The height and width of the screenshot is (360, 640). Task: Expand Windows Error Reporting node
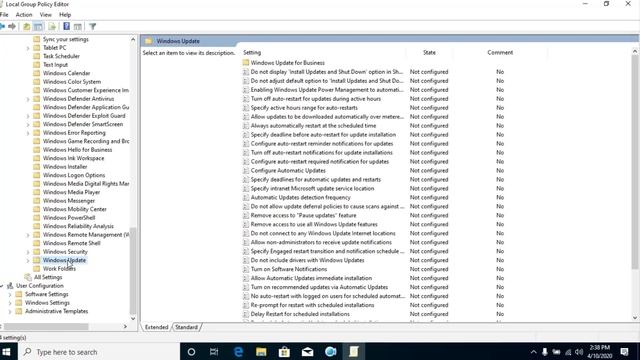28,133
